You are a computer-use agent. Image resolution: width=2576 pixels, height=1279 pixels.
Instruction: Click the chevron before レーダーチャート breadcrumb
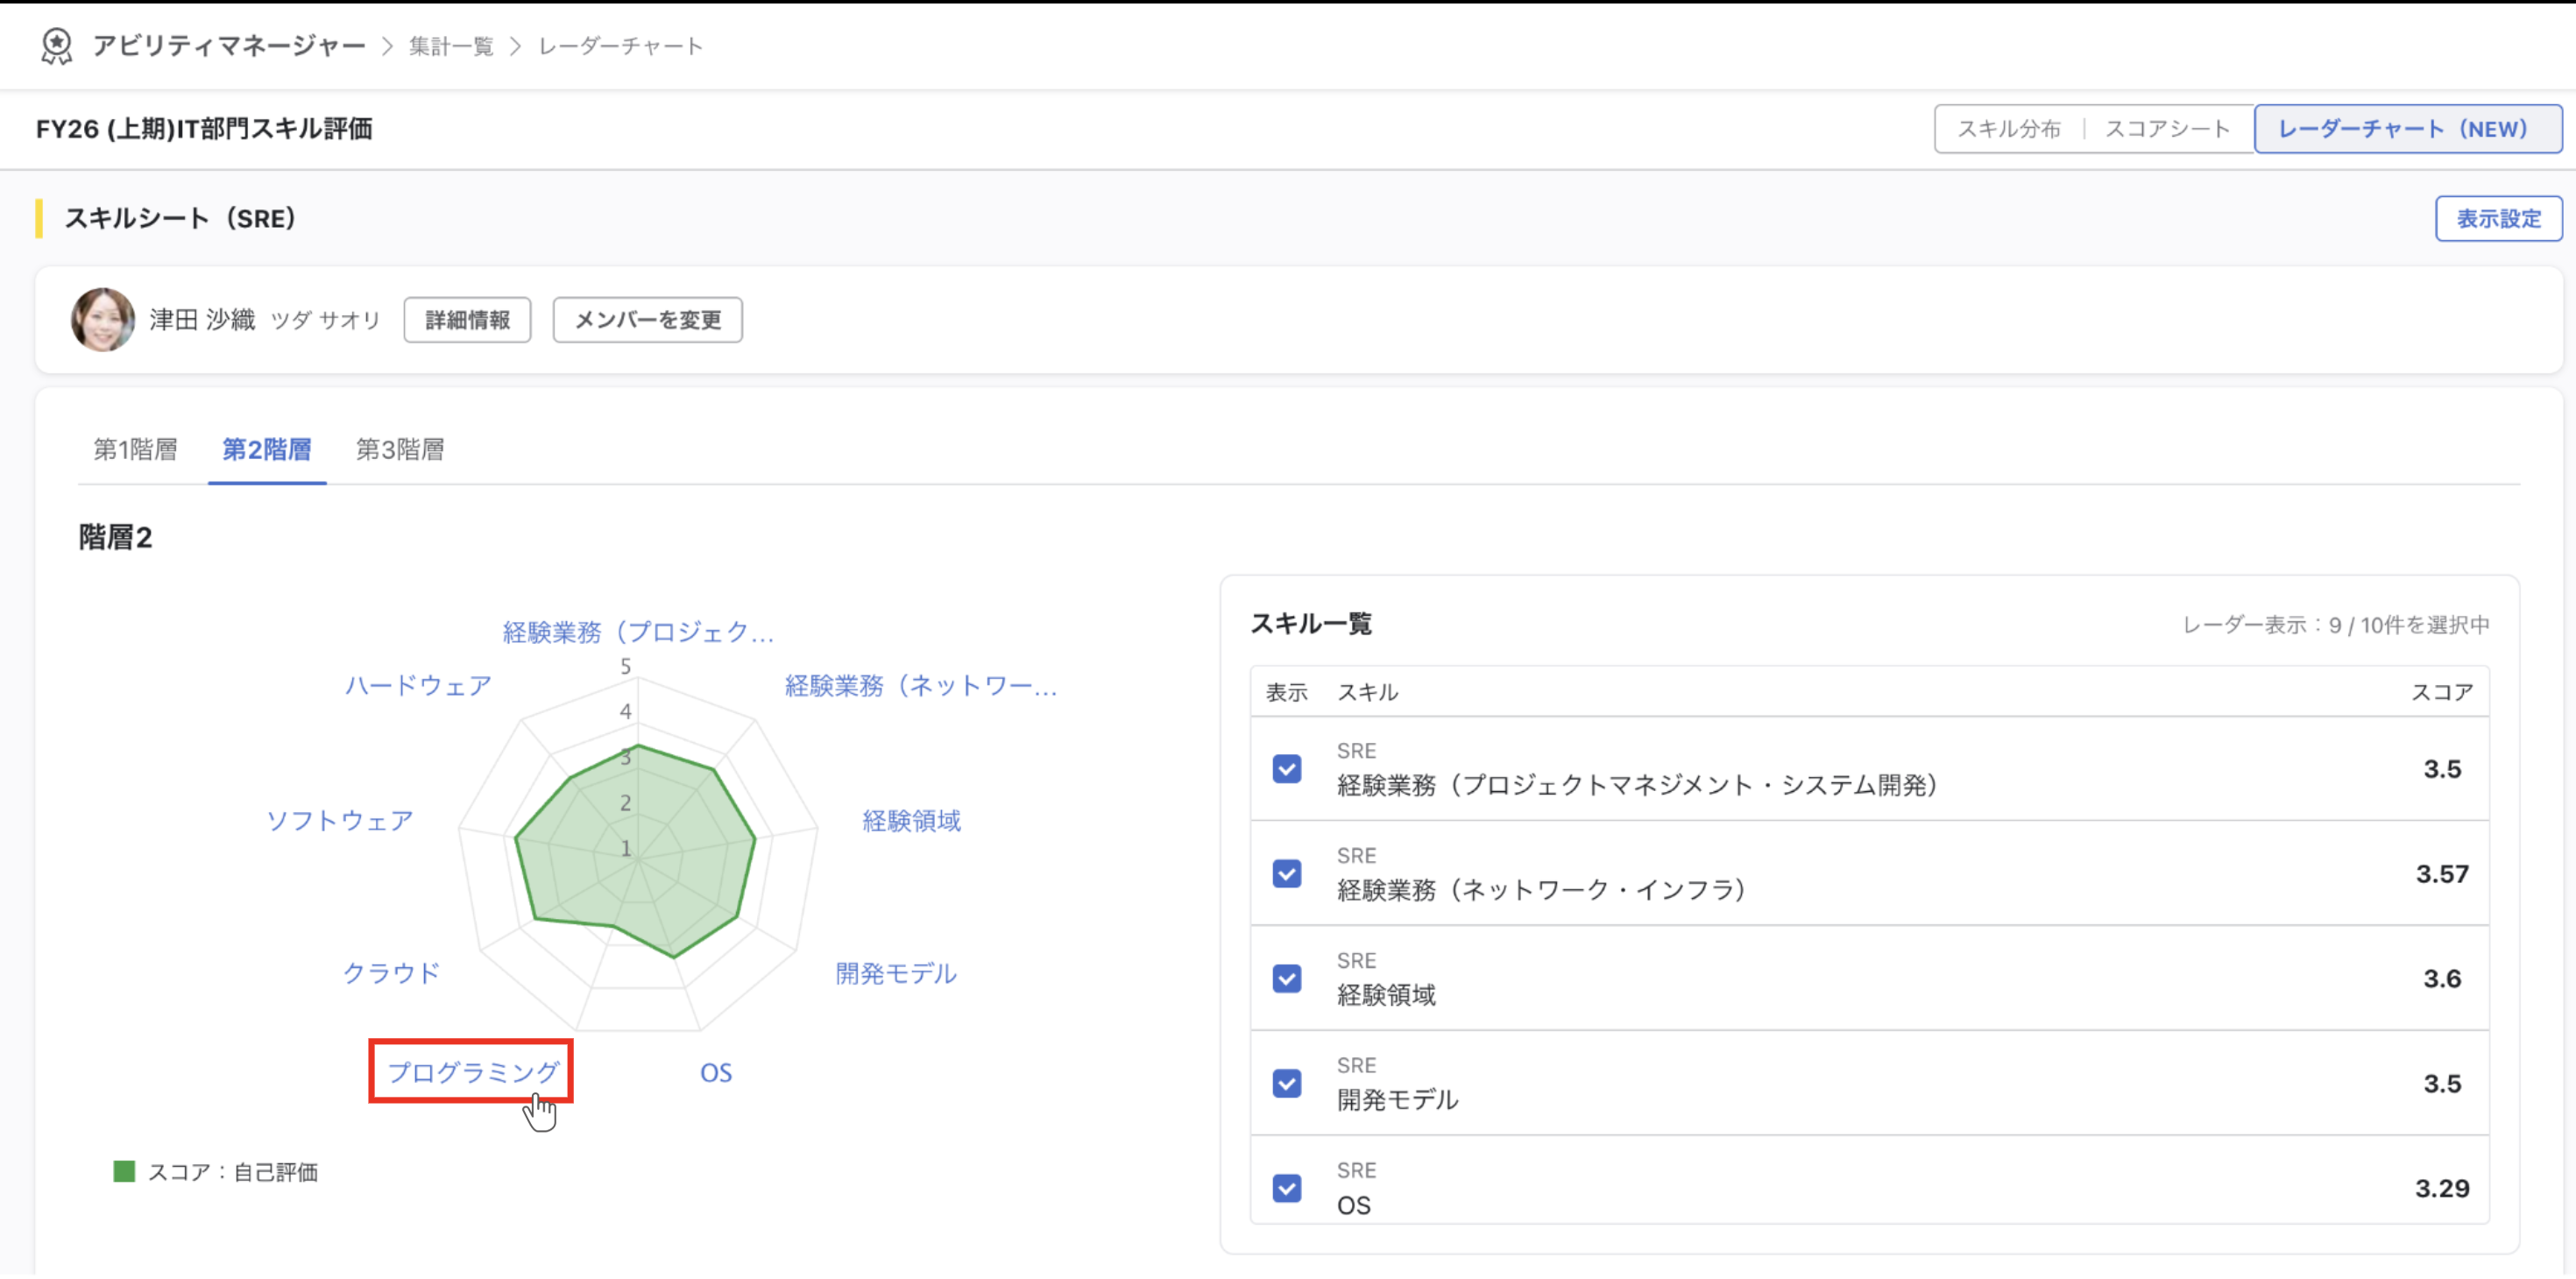516,47
